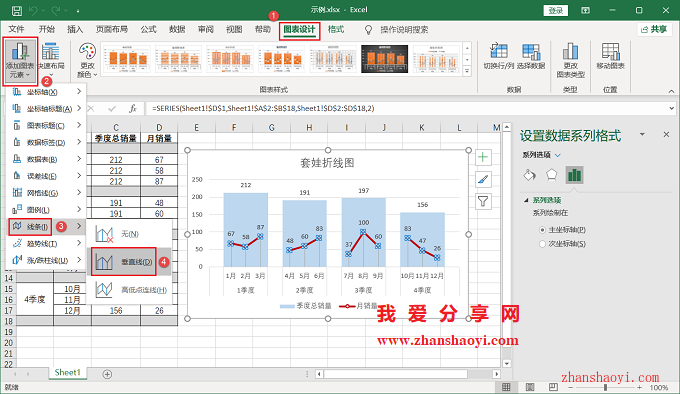Switch to Page Layout view in status bar

coord(530,387)
